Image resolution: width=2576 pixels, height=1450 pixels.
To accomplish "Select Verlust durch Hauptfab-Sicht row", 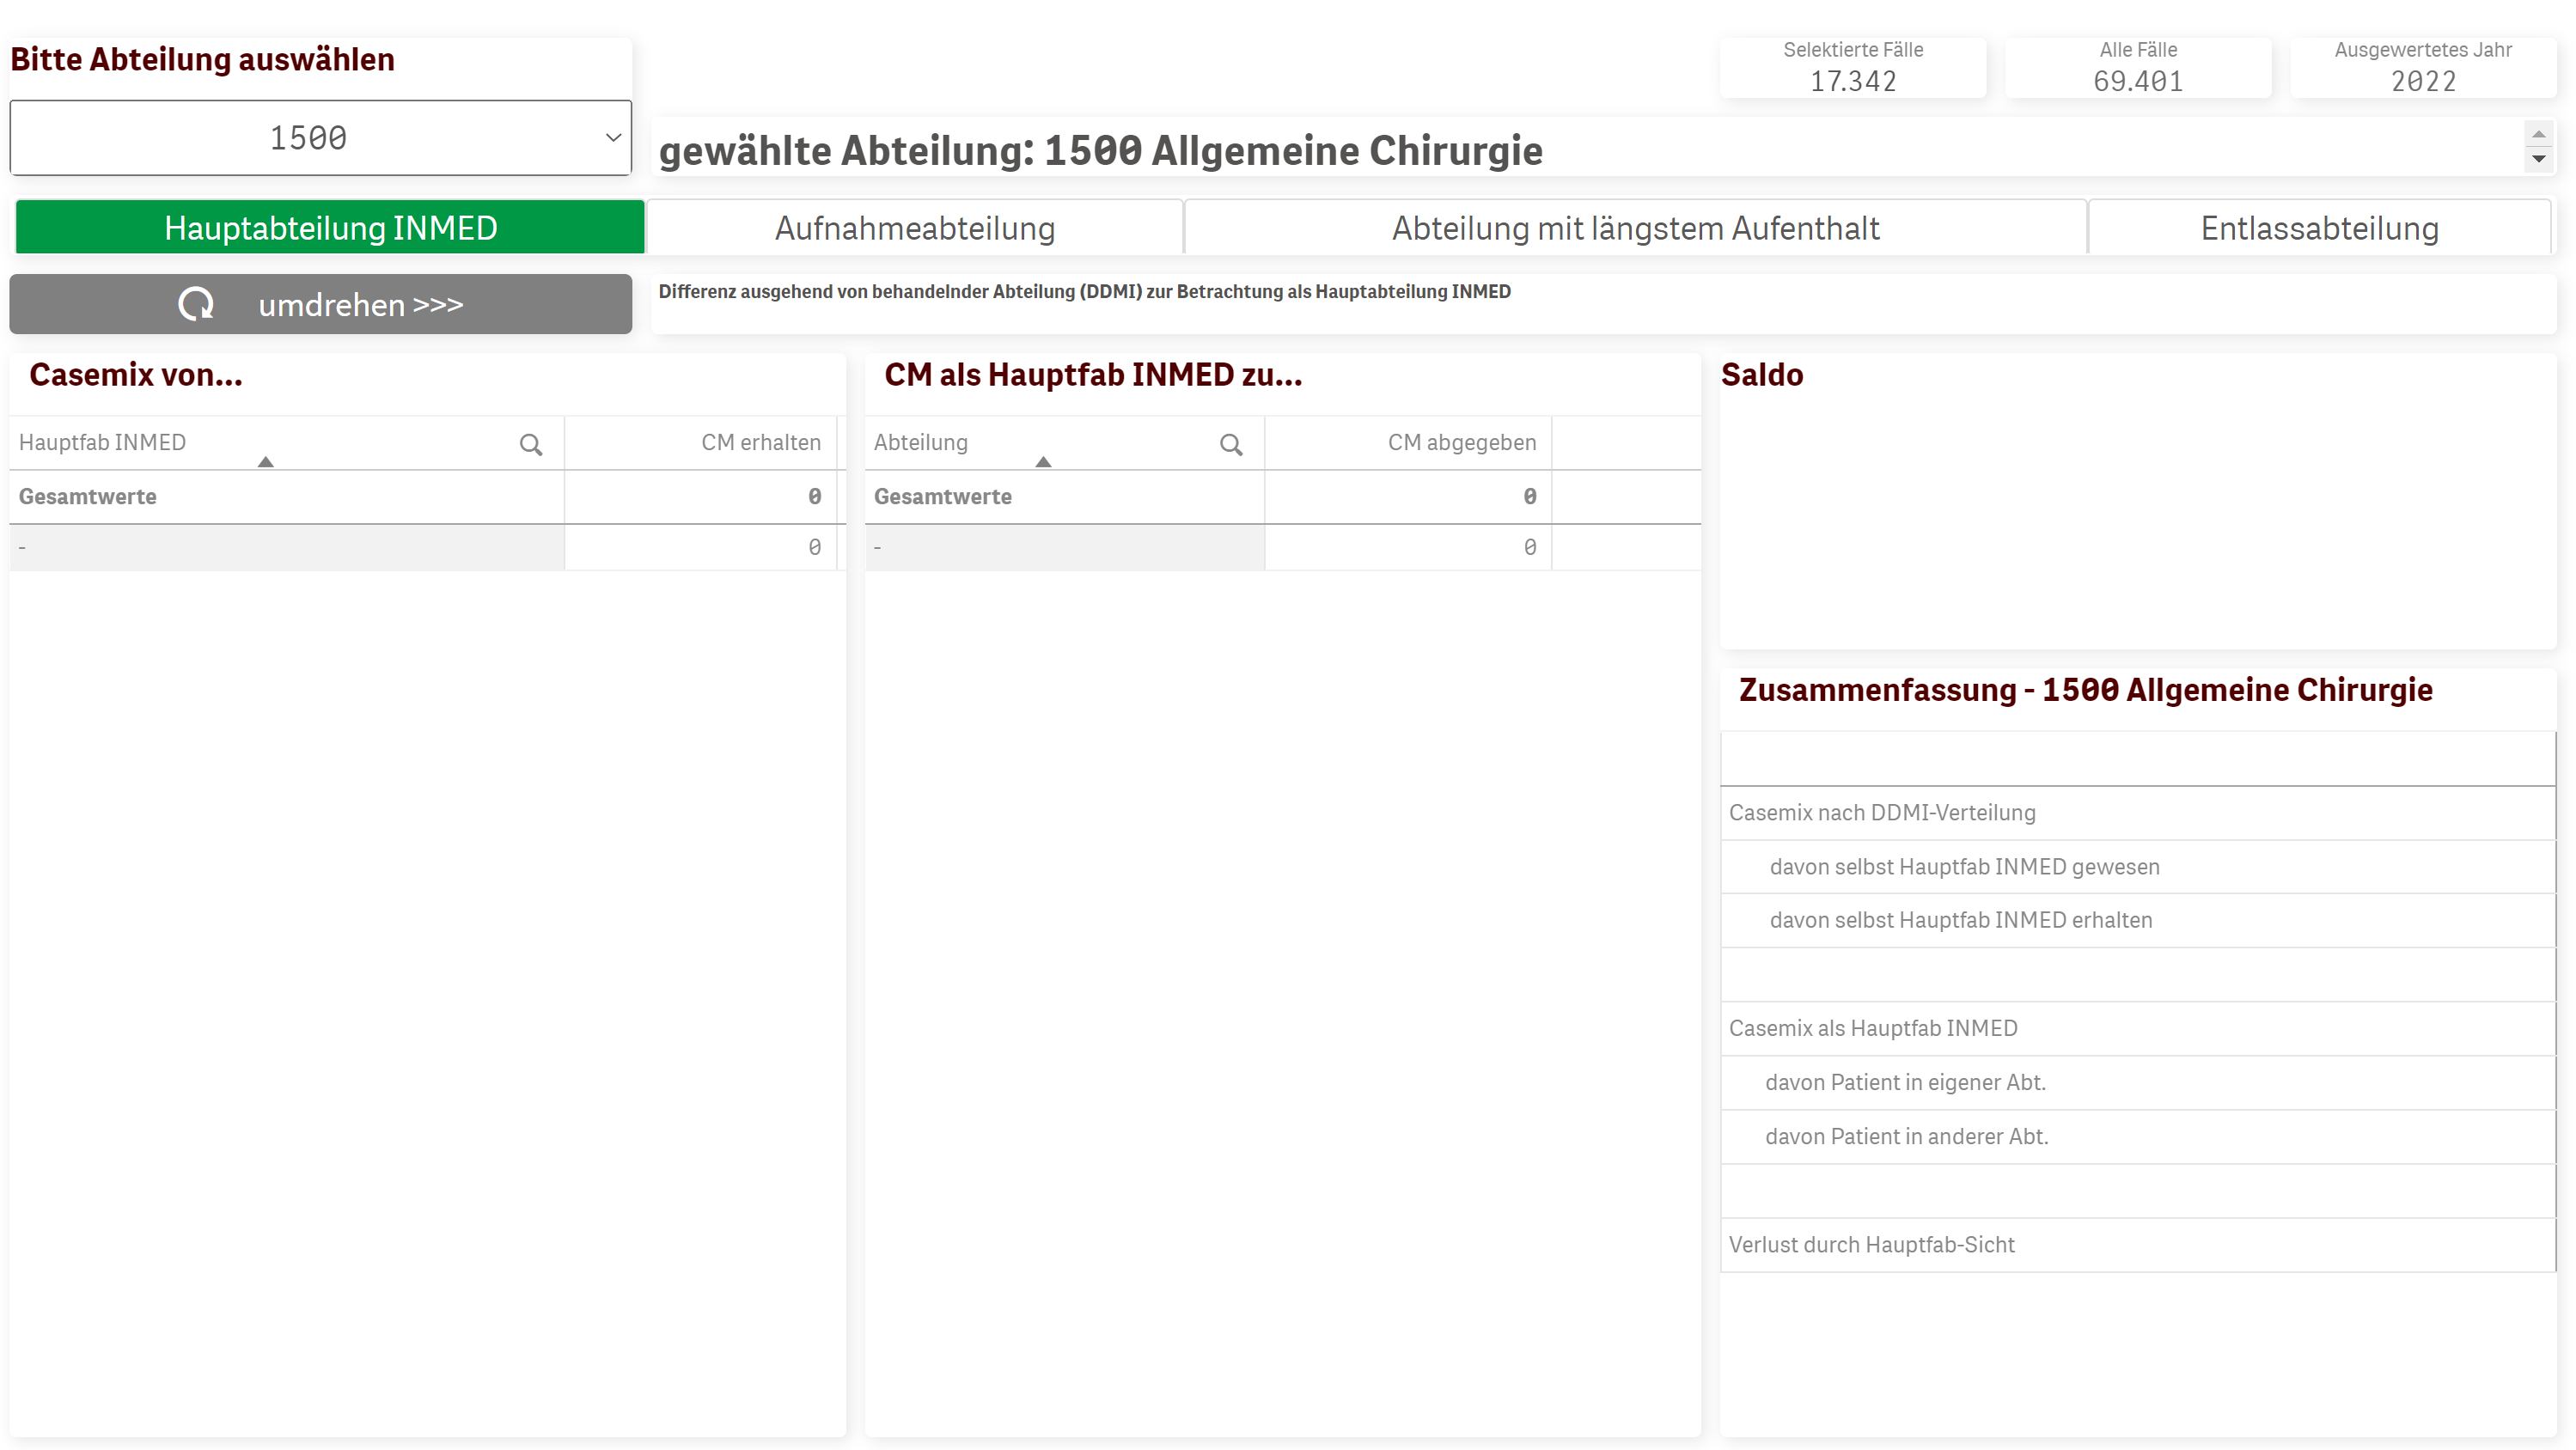I will click(1871, 1245).
